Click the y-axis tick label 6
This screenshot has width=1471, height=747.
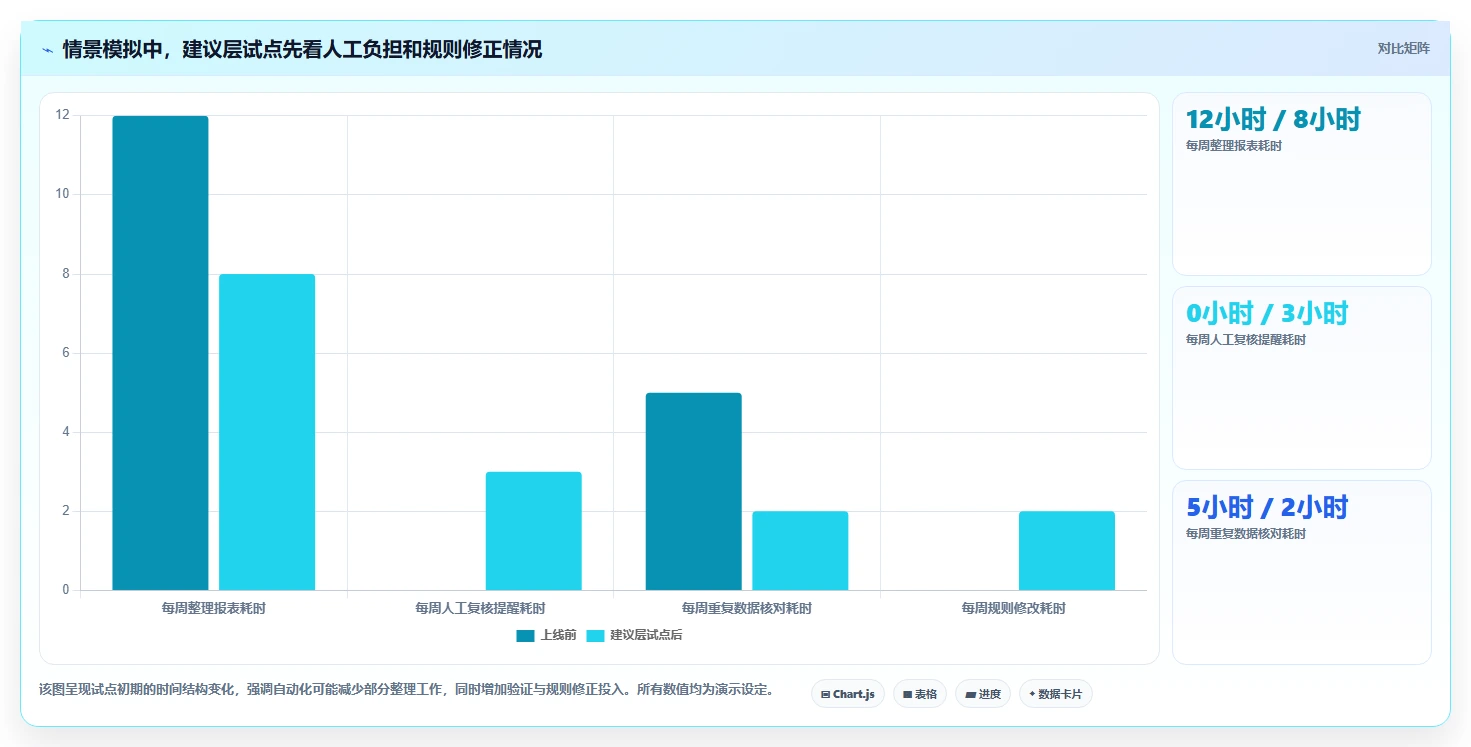(66, 353)
